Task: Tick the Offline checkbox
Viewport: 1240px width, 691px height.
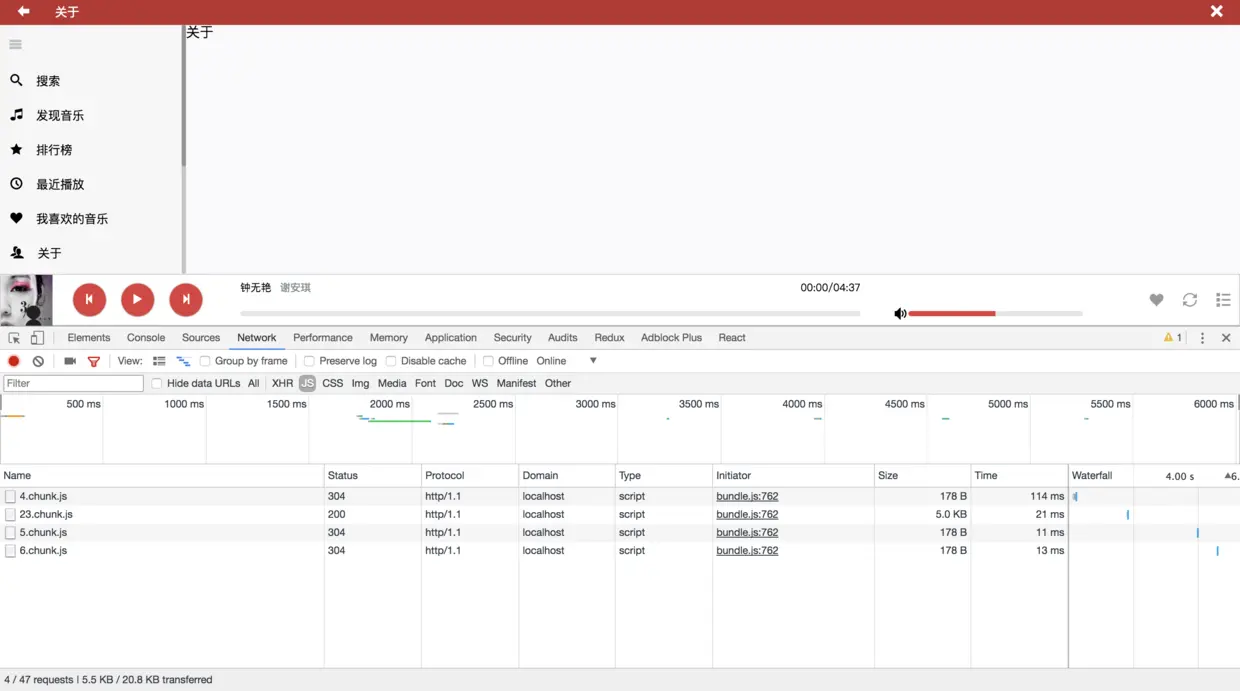Action: [x=488, y=361]
